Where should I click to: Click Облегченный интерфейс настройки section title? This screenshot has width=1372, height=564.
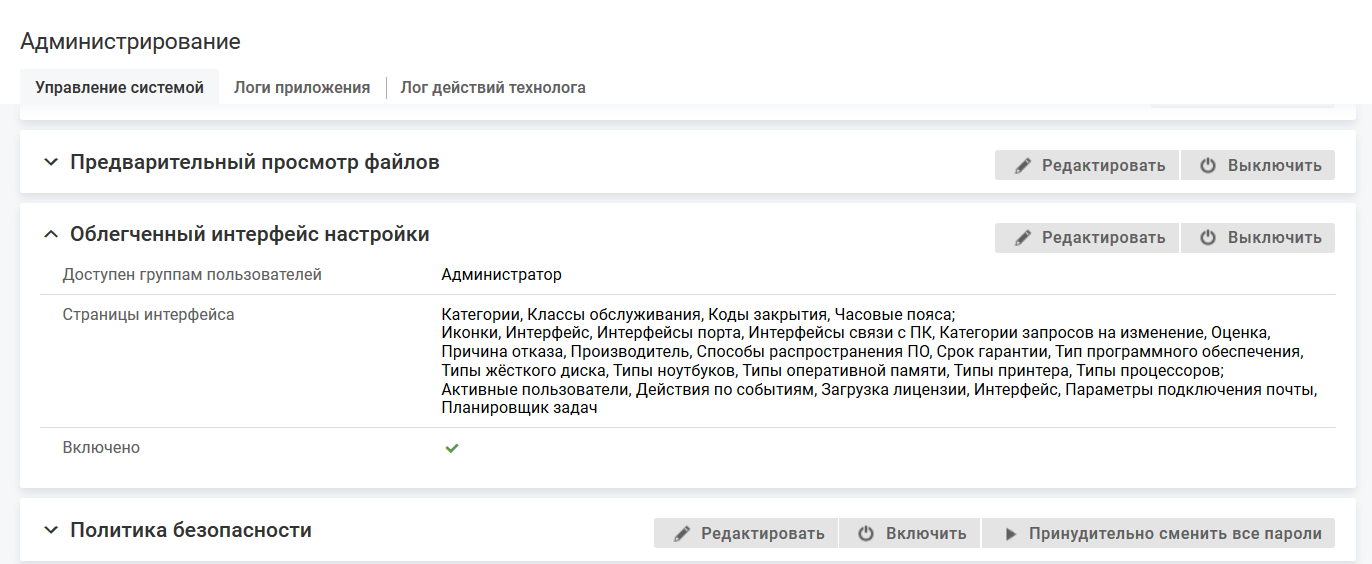click(x=249, y=234)
